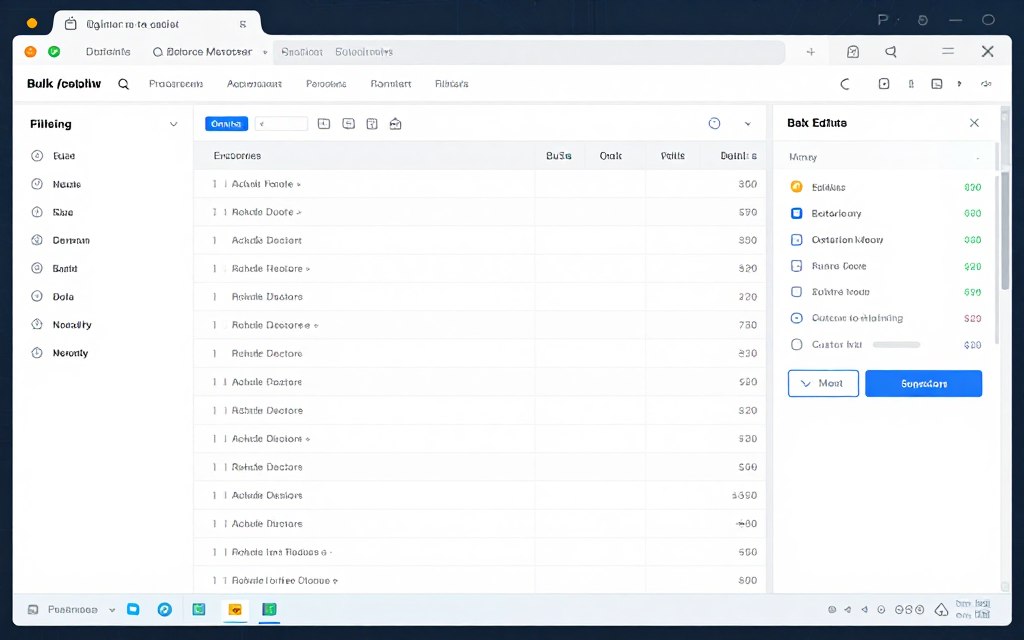Adjust grey bar beside Coator Ivkt
The image size is (1024, 640).
[x=896, y=344]
